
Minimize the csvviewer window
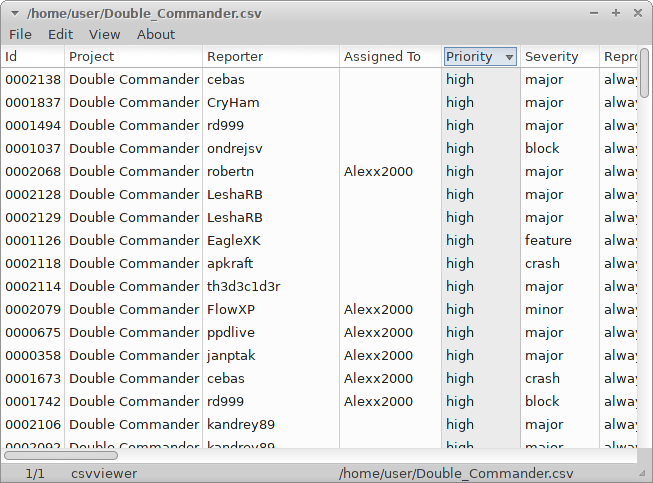[594, 13]
